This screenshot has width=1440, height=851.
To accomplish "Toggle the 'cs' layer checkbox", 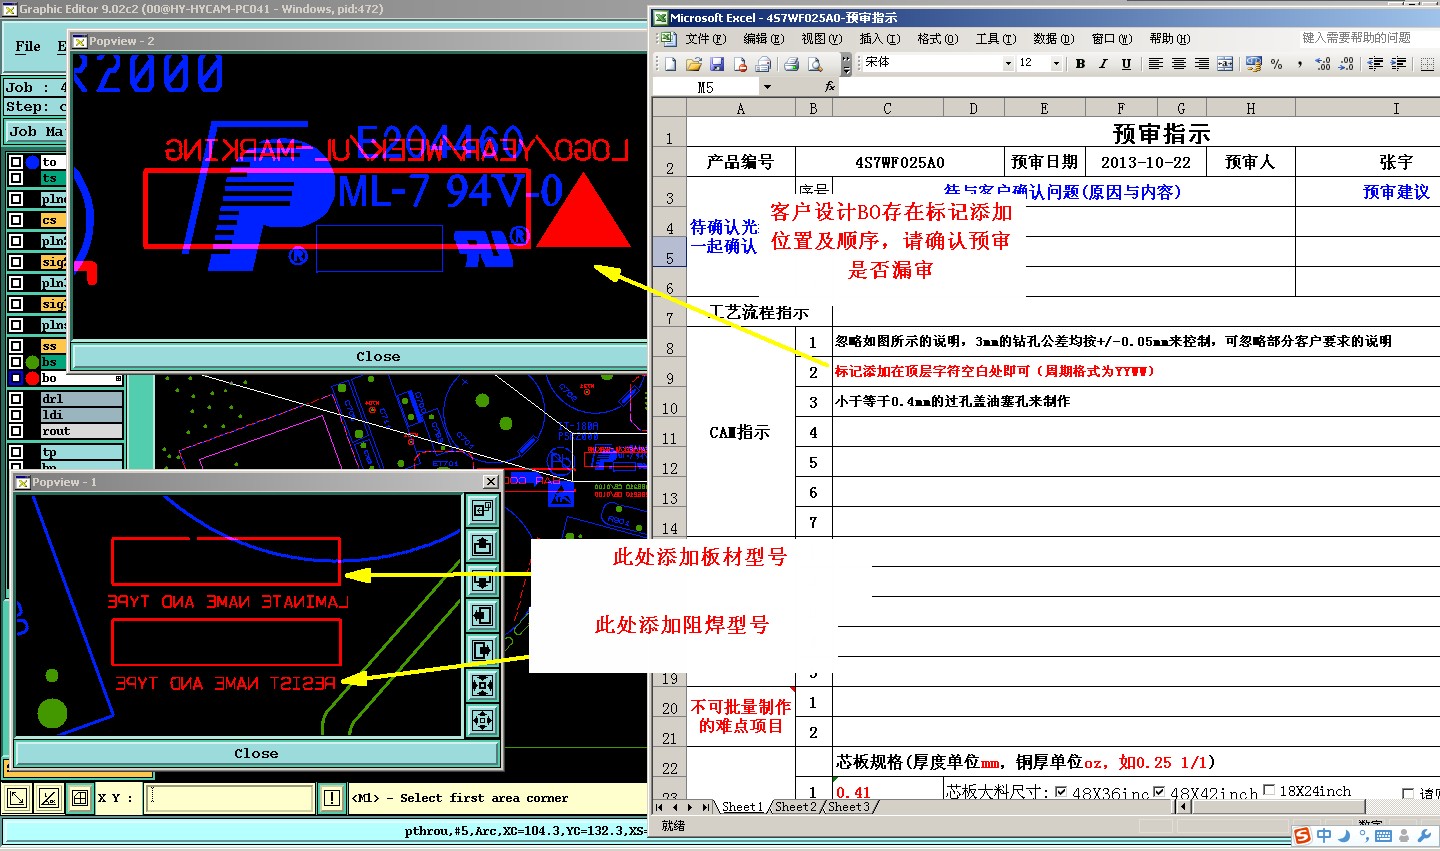I will 16,220.
